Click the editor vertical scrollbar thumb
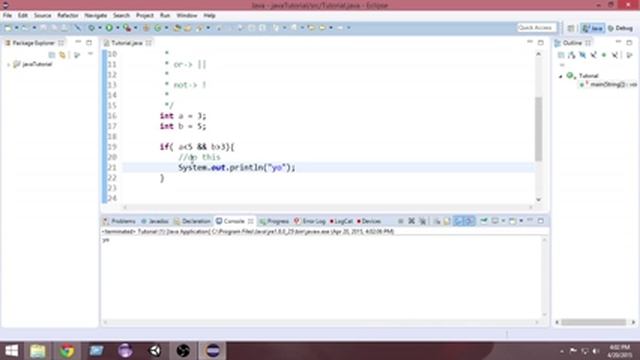Viewport: 640px width, 360px height. [x=538, y=129]
